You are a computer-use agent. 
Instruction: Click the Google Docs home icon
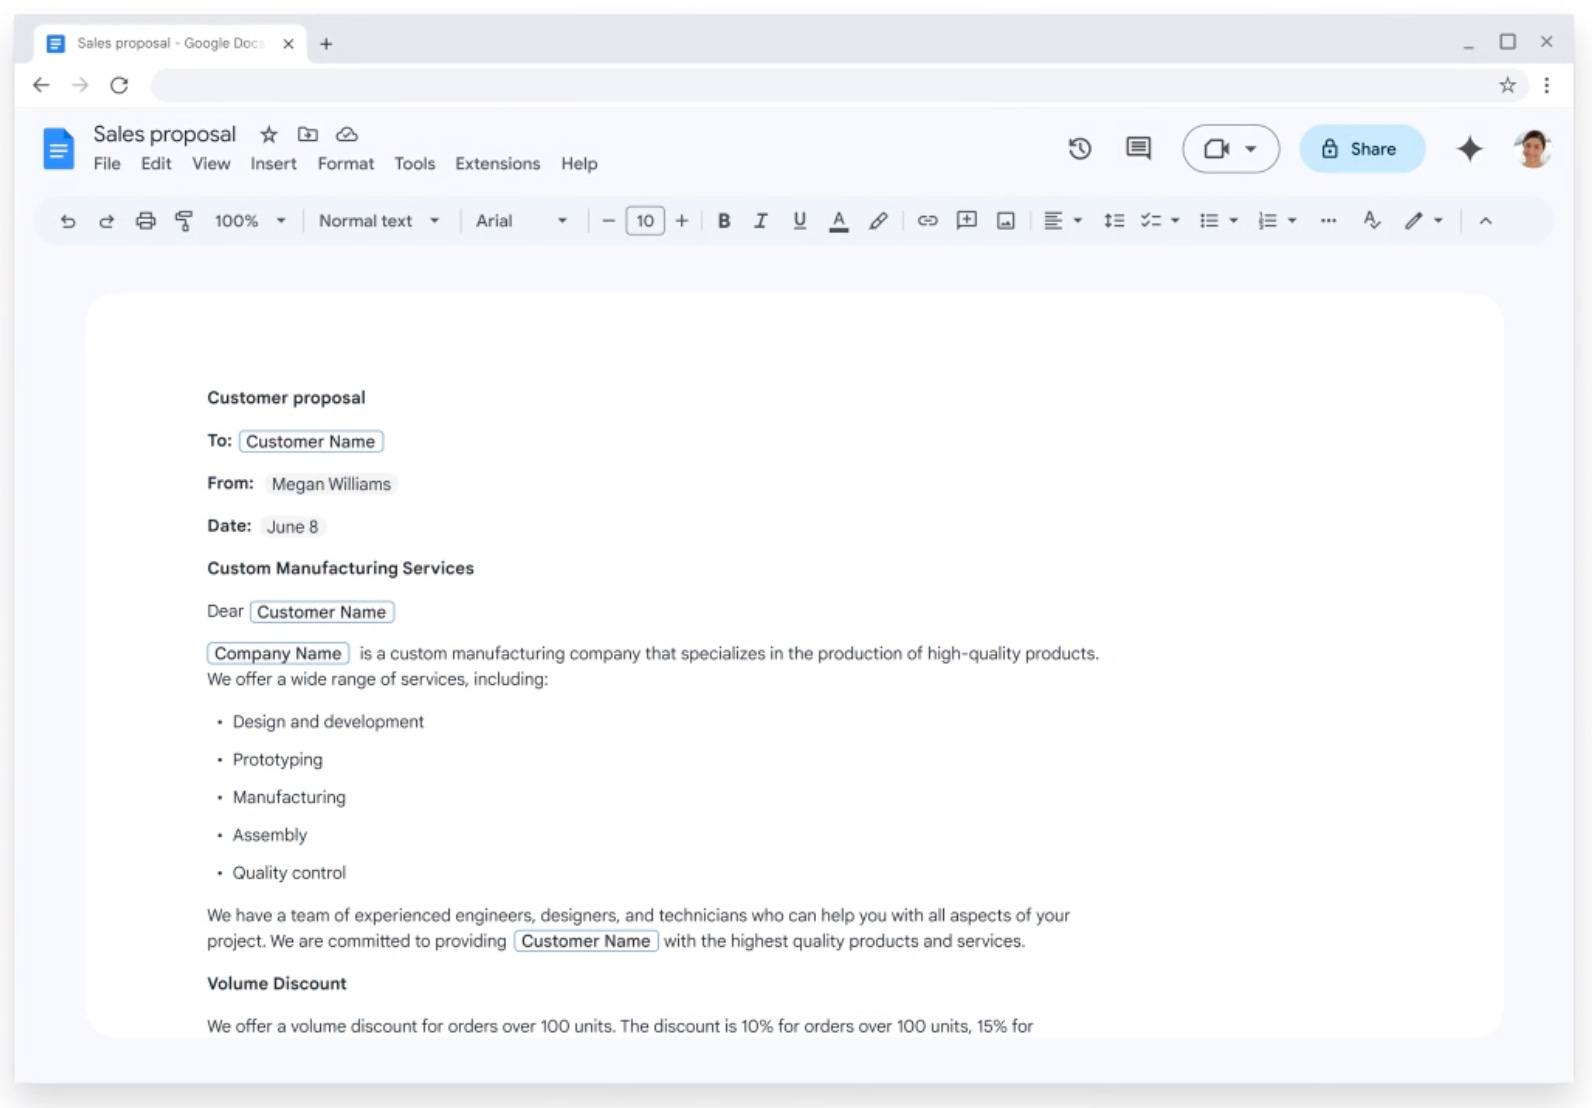(x=59, y=149)
